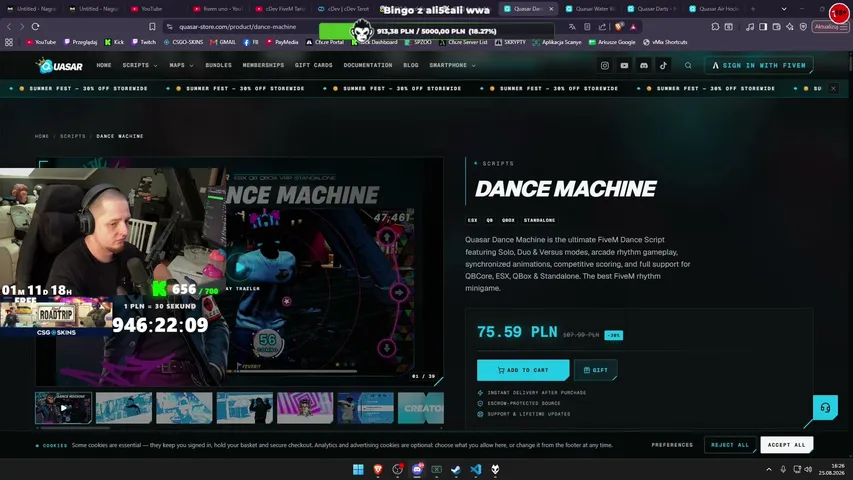Click the browser forward arrow

pyautogui.click(x=22, y=27)
